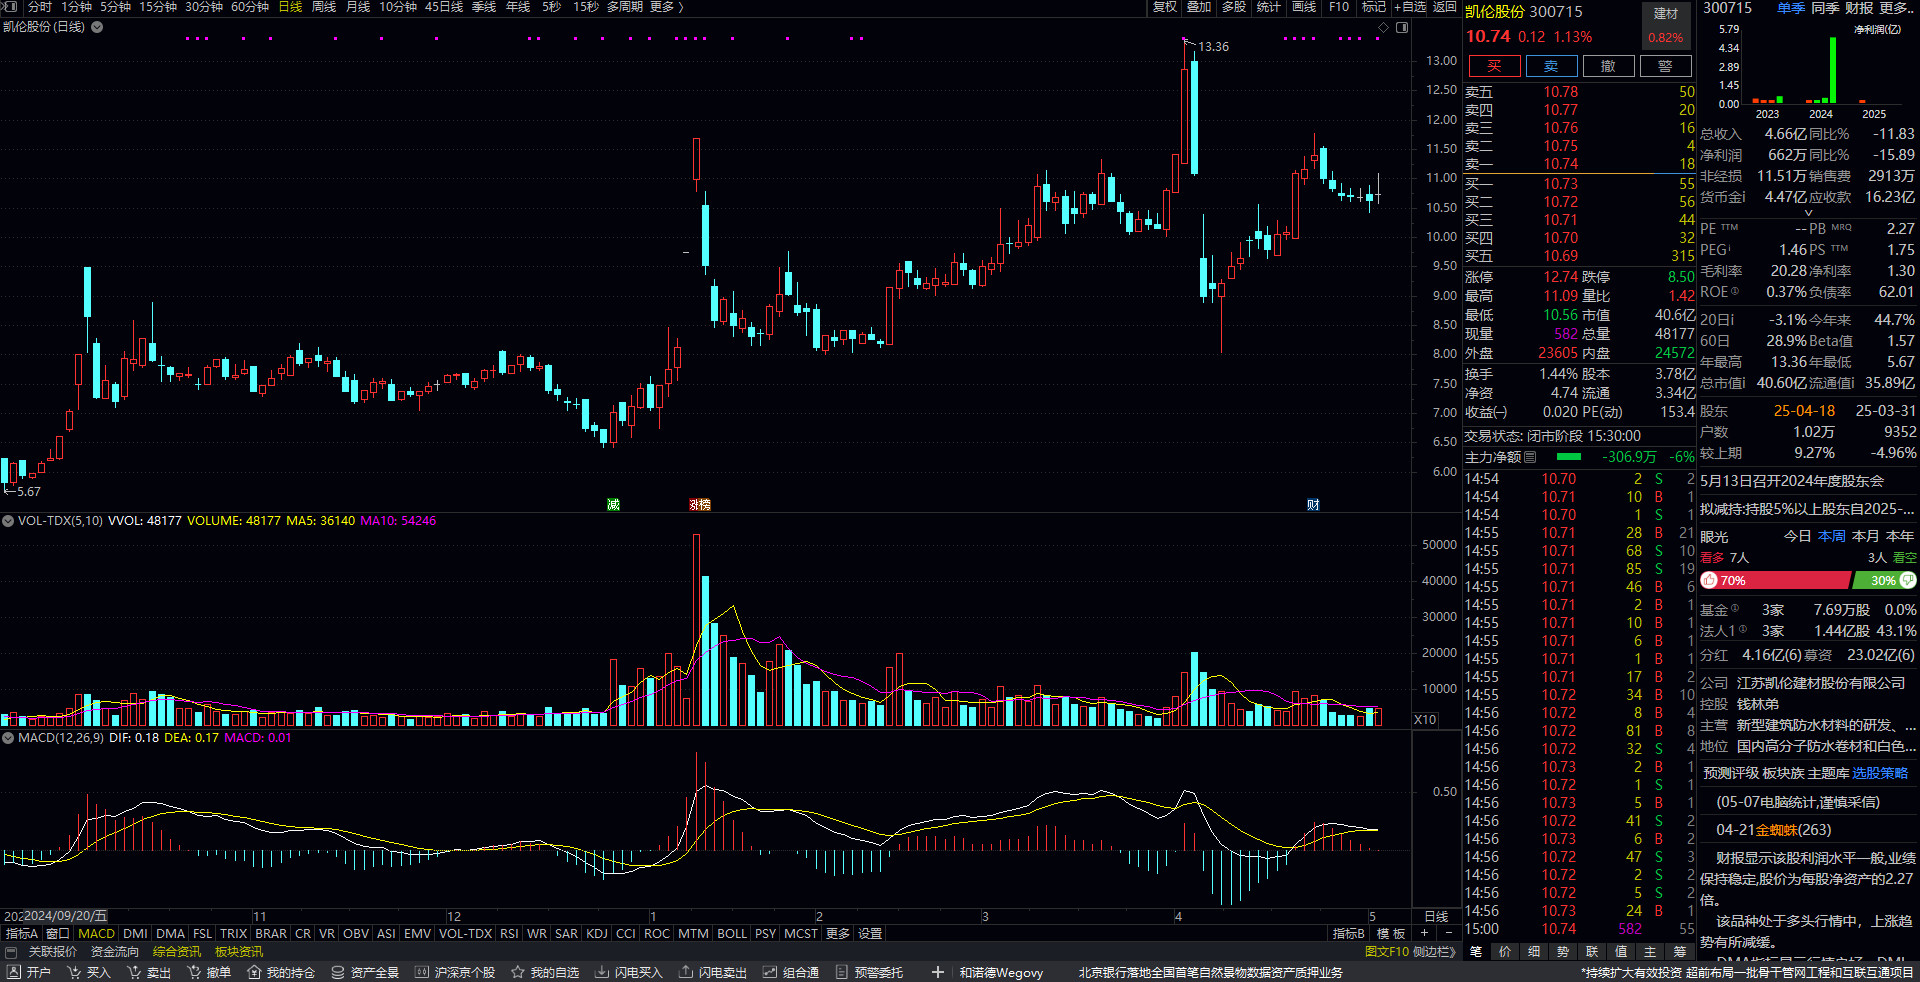Select 本月 in the 眼光 sentiment row
The width and height of the screenshot is (1920, 982).
pyautogui.click(x=1866, y=536)
